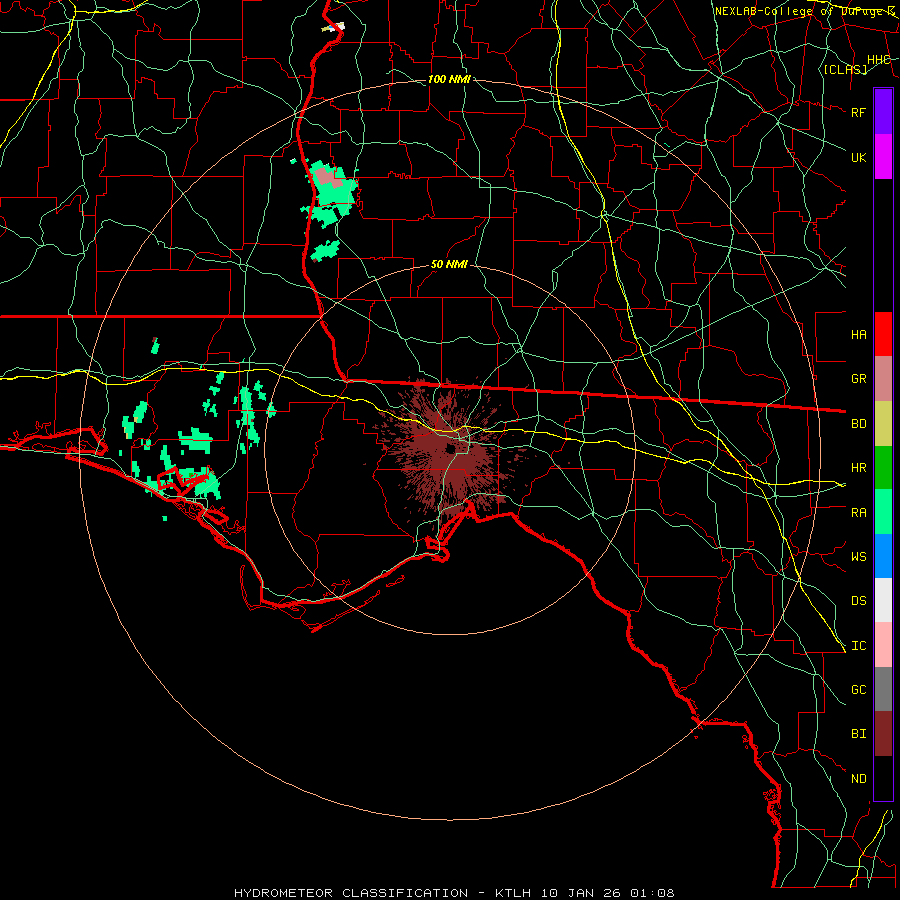Click the WS legend label
Image resolution: width=900 pixels, height=900 pixels.
(858, 556)
